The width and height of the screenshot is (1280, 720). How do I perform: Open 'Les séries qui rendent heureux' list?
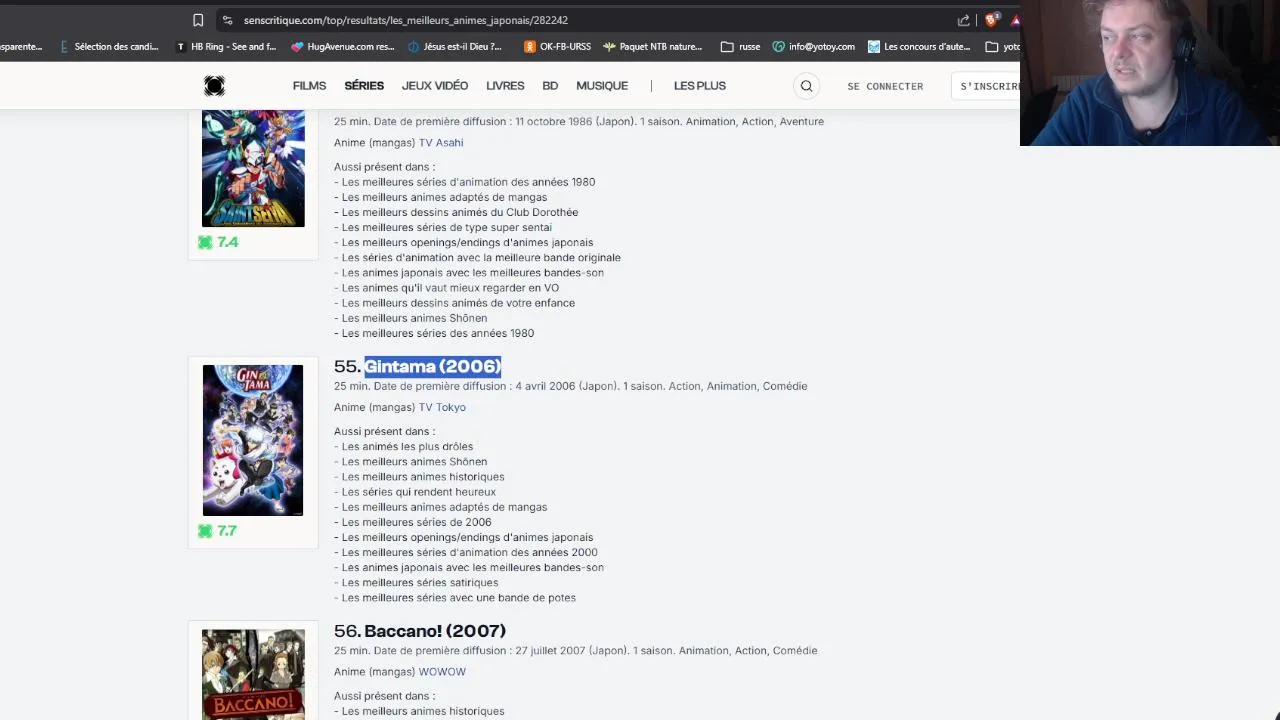419,492
